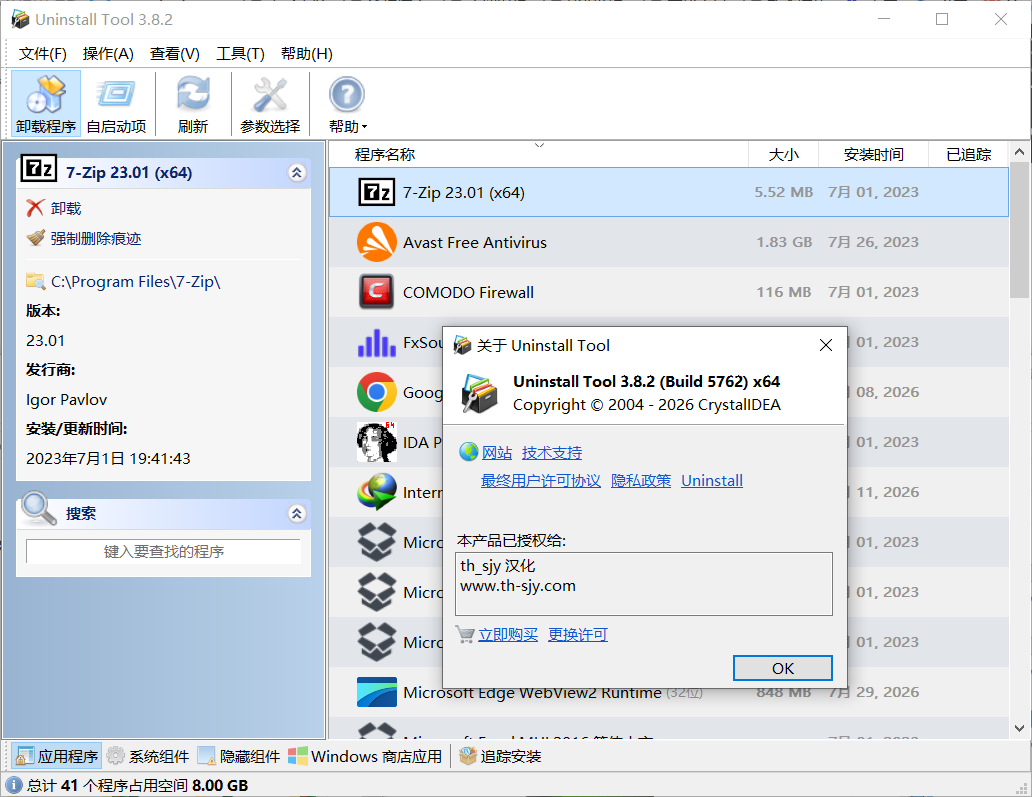Open the 文件(F) menu
Viewport: 1032px width, 797px height.
(43, 54)
